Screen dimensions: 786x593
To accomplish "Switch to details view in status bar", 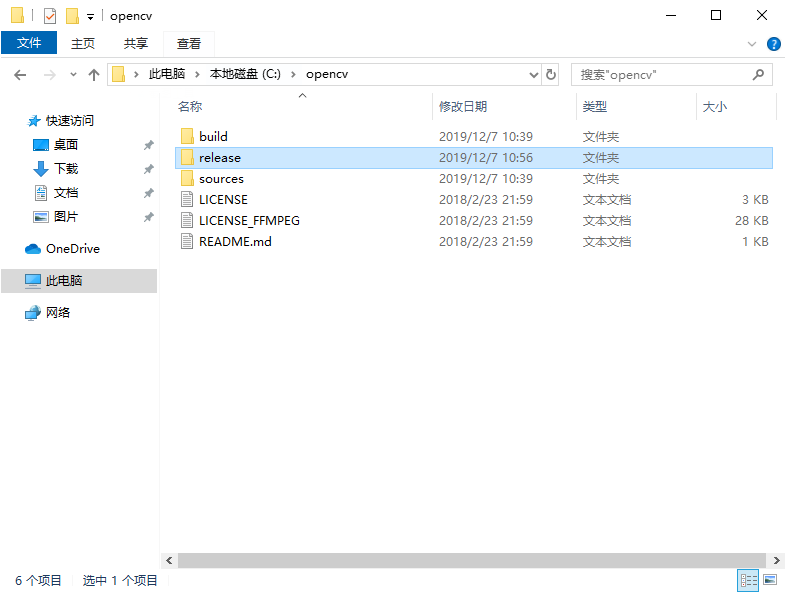I will (x=748, y=580).
